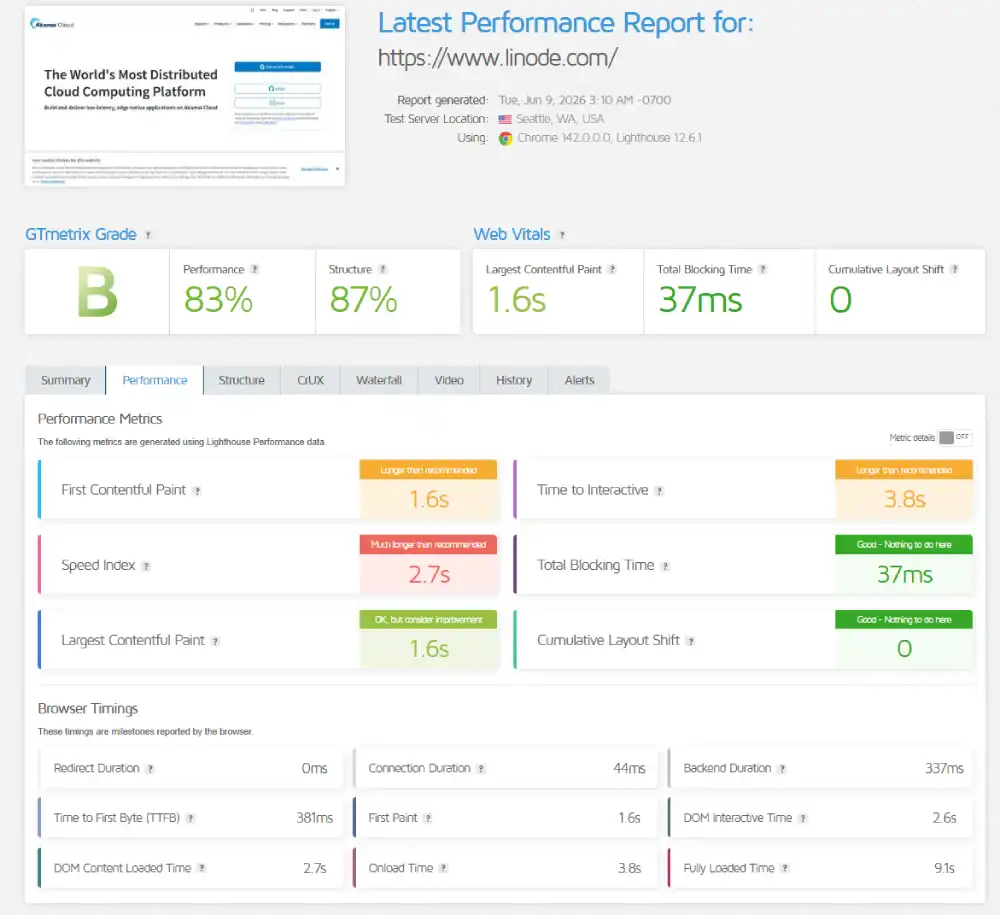
Task: Open the Video tab
Action: (x=449, y=381)
